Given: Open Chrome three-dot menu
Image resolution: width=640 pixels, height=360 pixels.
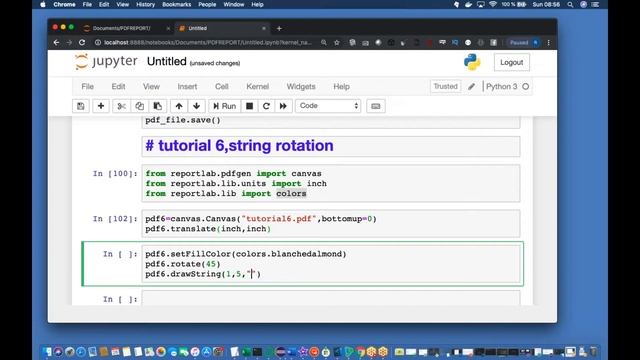Looking at the screenshot, I should tap(549, 42).
